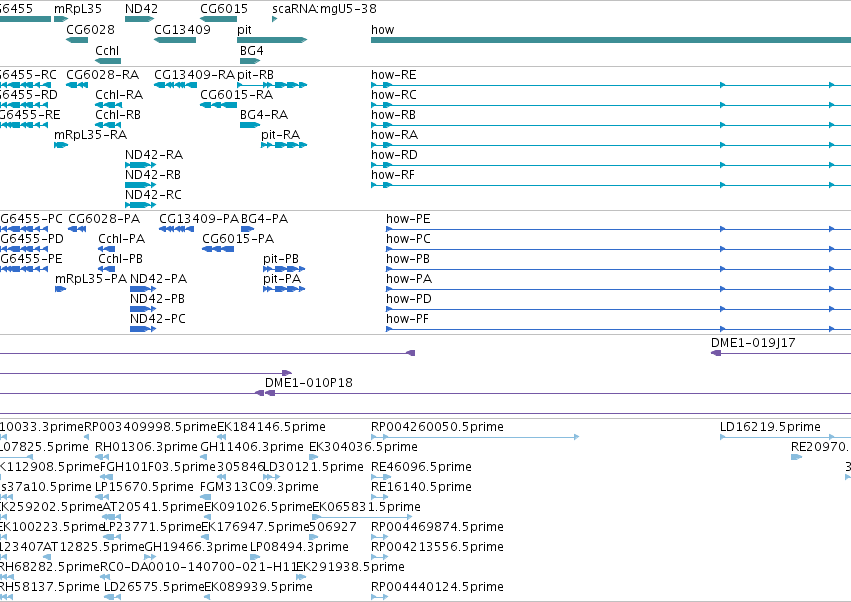Image resolution: width=851 pixels, height=602 pixels.
Task: Select transcript label 'BG4-RA'
Action: coord(264,115)
